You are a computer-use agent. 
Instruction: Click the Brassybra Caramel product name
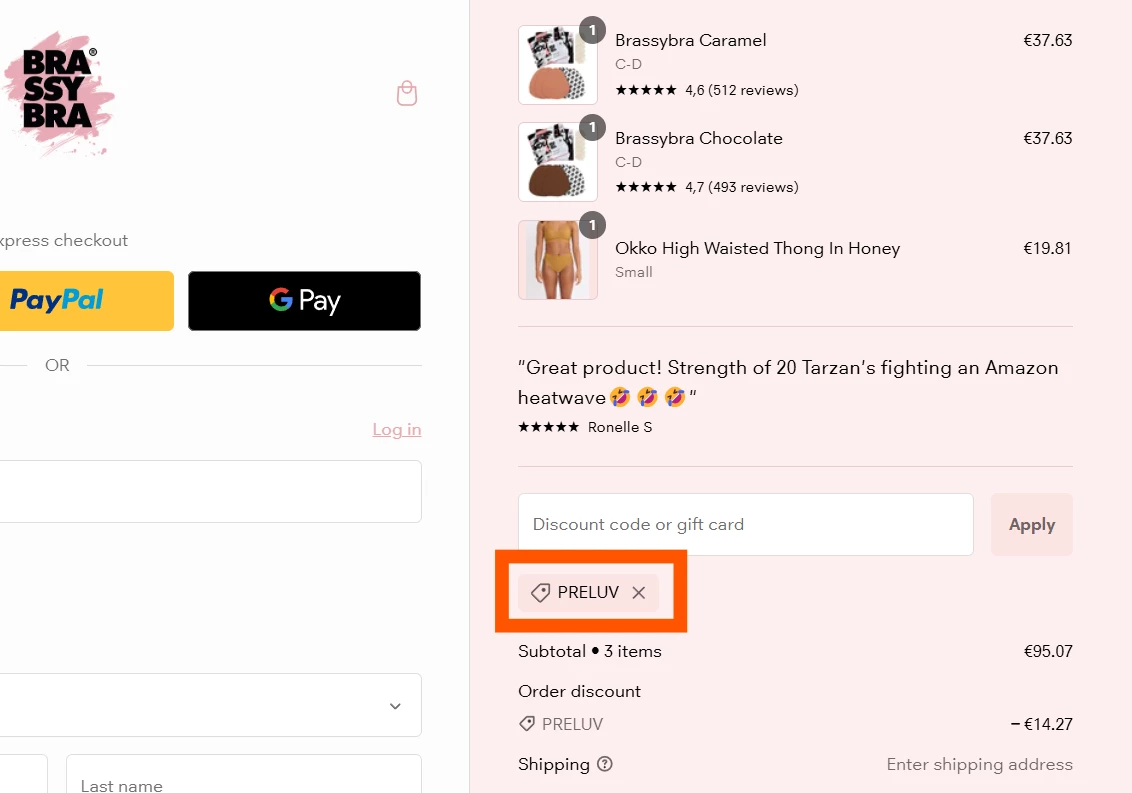point(691,40)
